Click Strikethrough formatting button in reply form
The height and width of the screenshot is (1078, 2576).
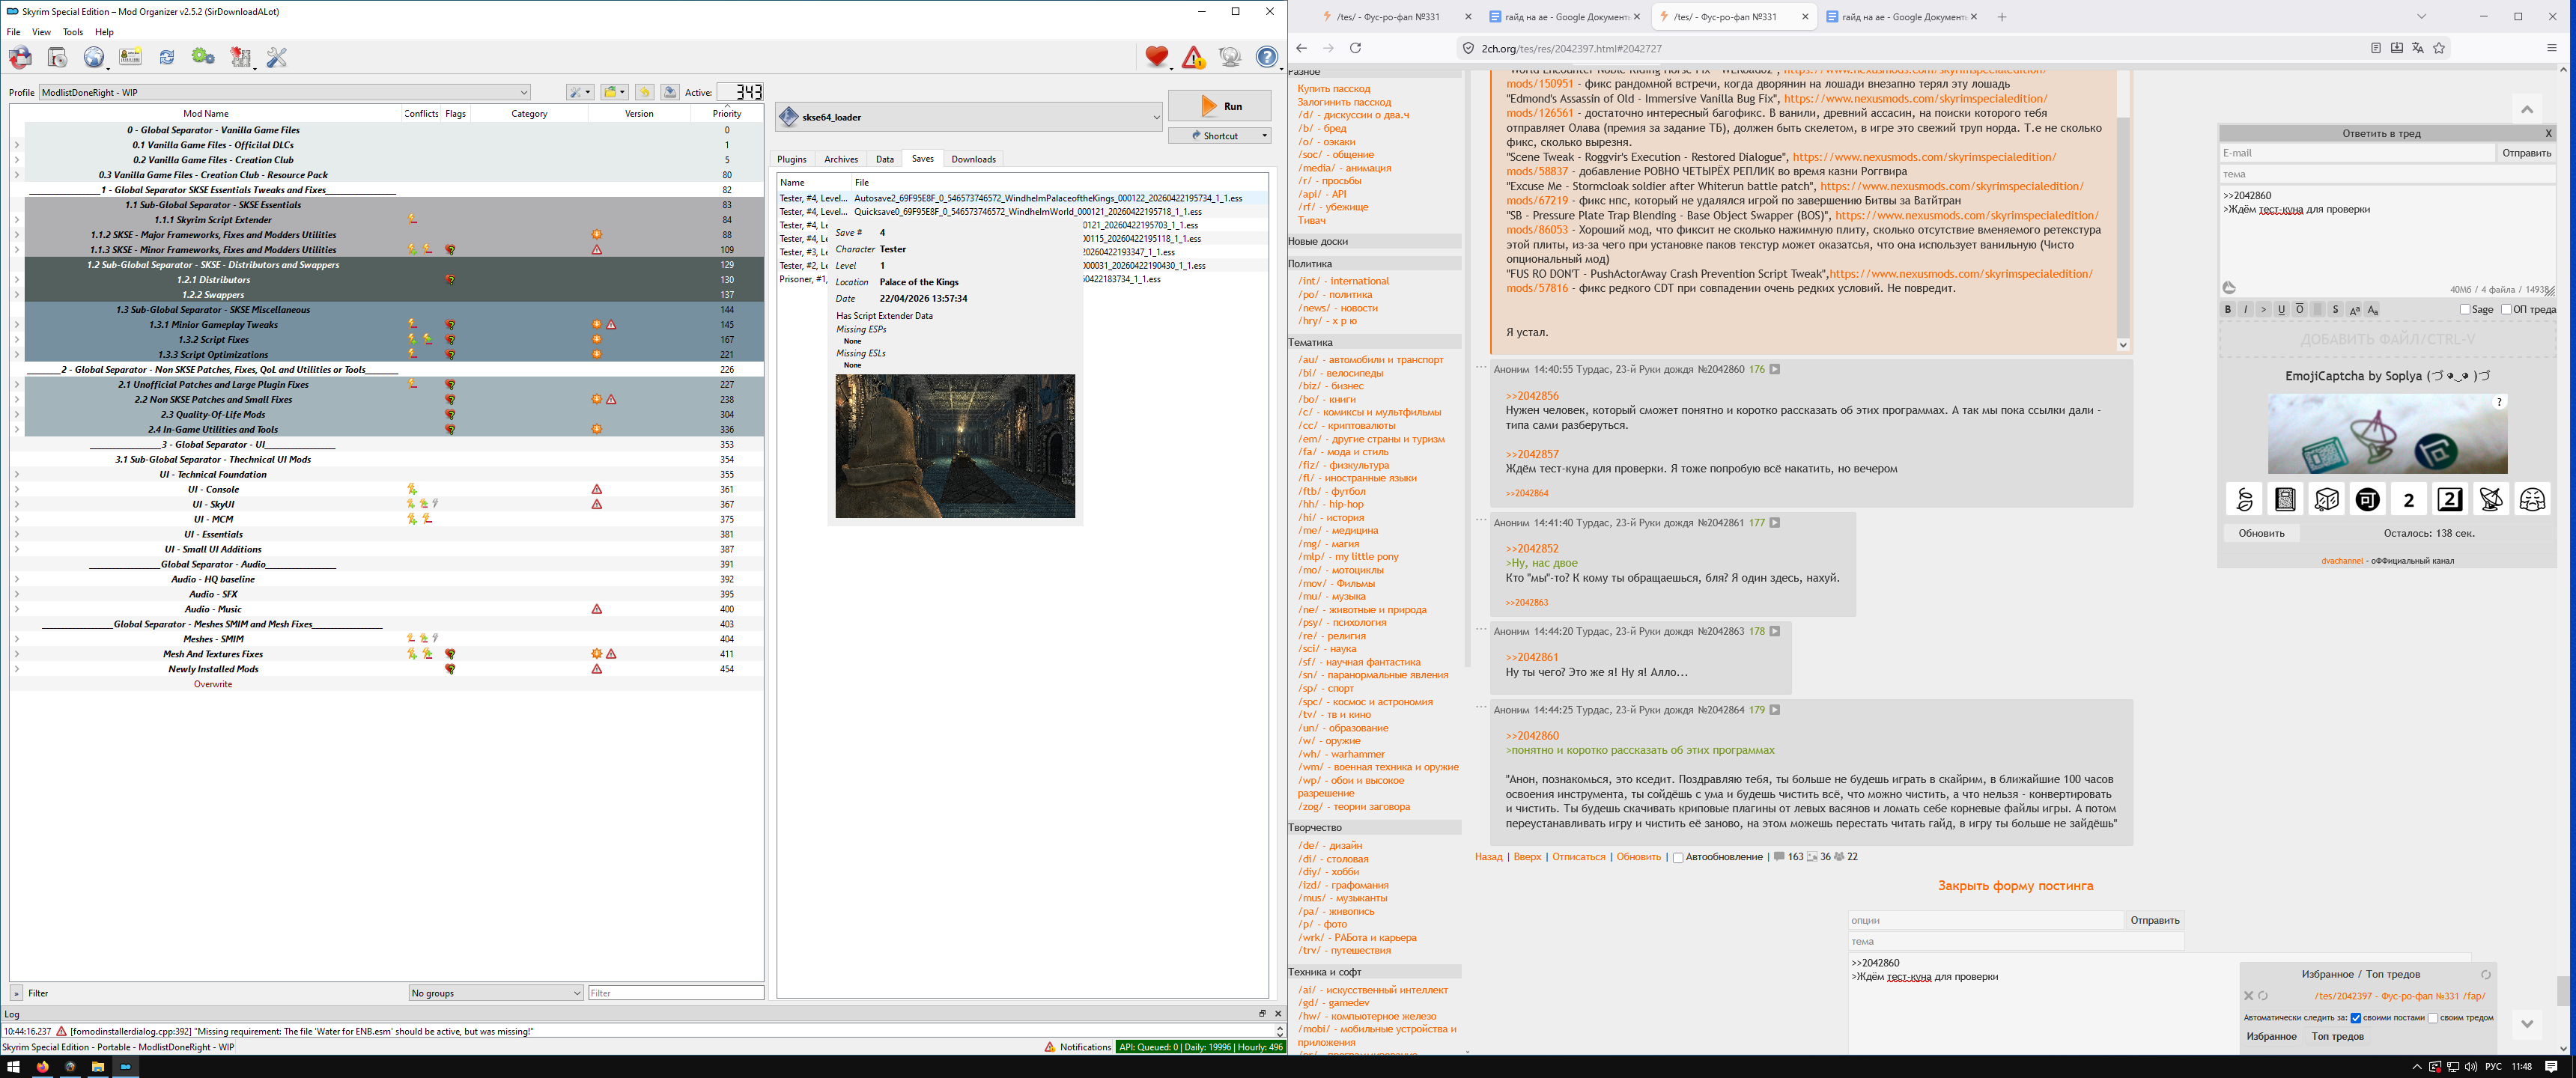[x=2335, y=310]
